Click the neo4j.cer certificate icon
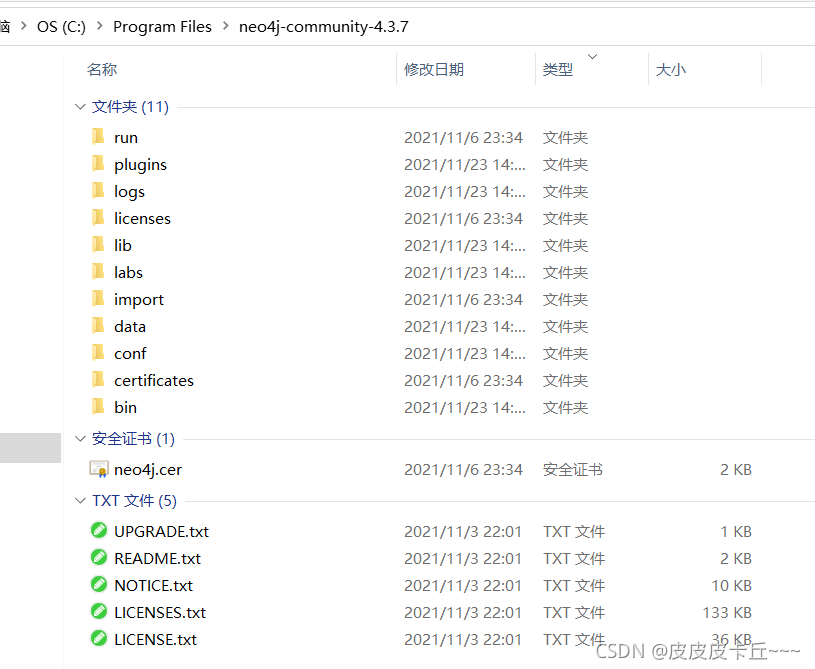 (99, 469)
